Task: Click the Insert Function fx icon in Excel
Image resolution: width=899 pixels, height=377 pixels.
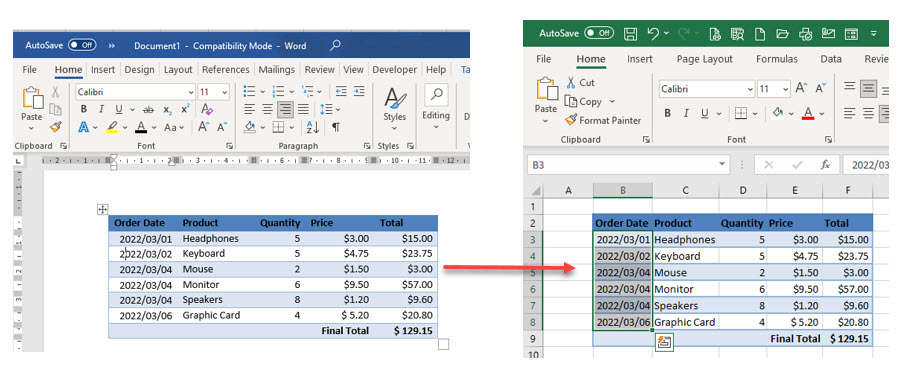Action: tap(825, 165)
